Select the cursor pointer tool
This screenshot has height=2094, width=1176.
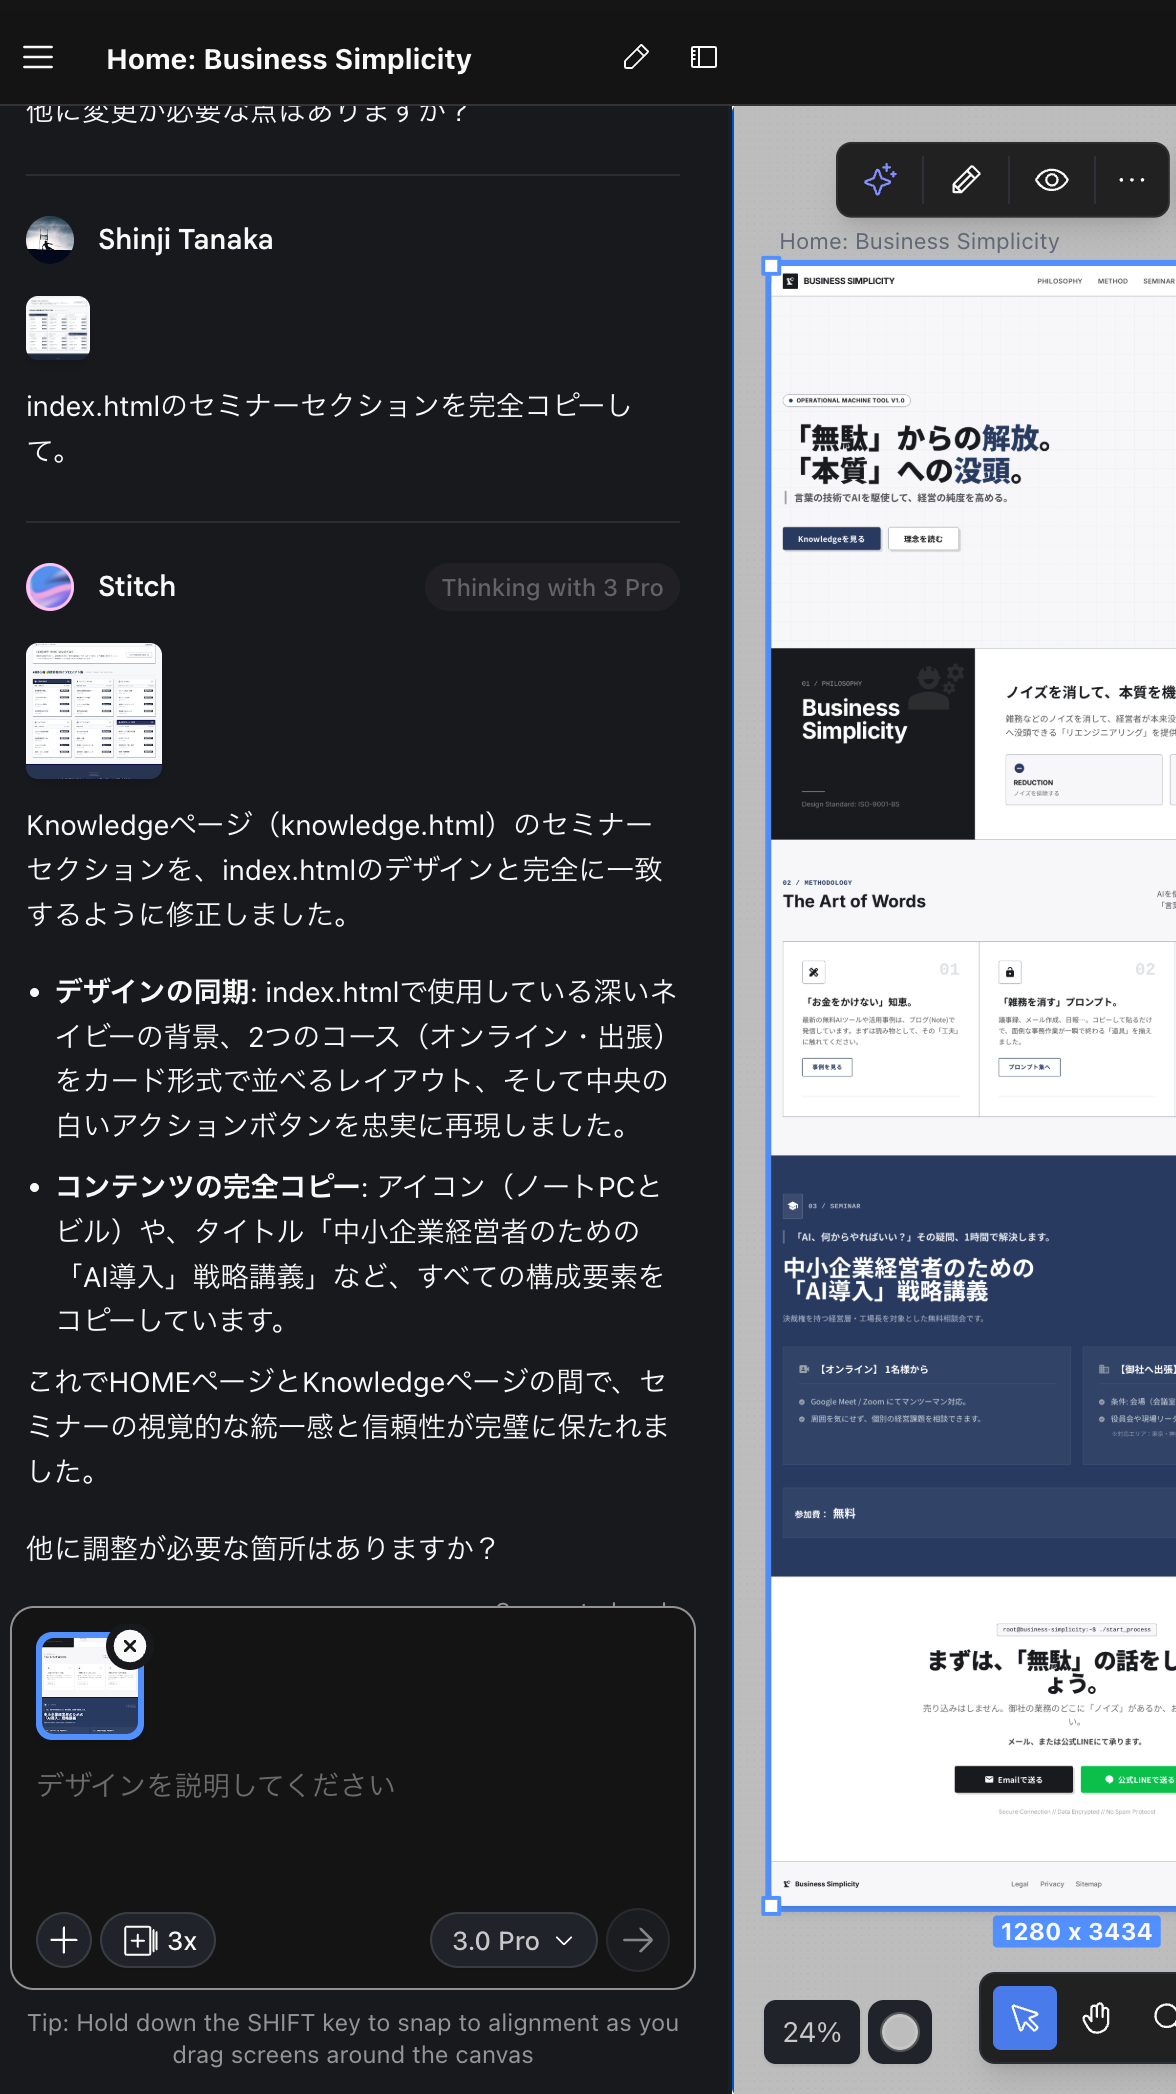[x=1025, y=2018]
